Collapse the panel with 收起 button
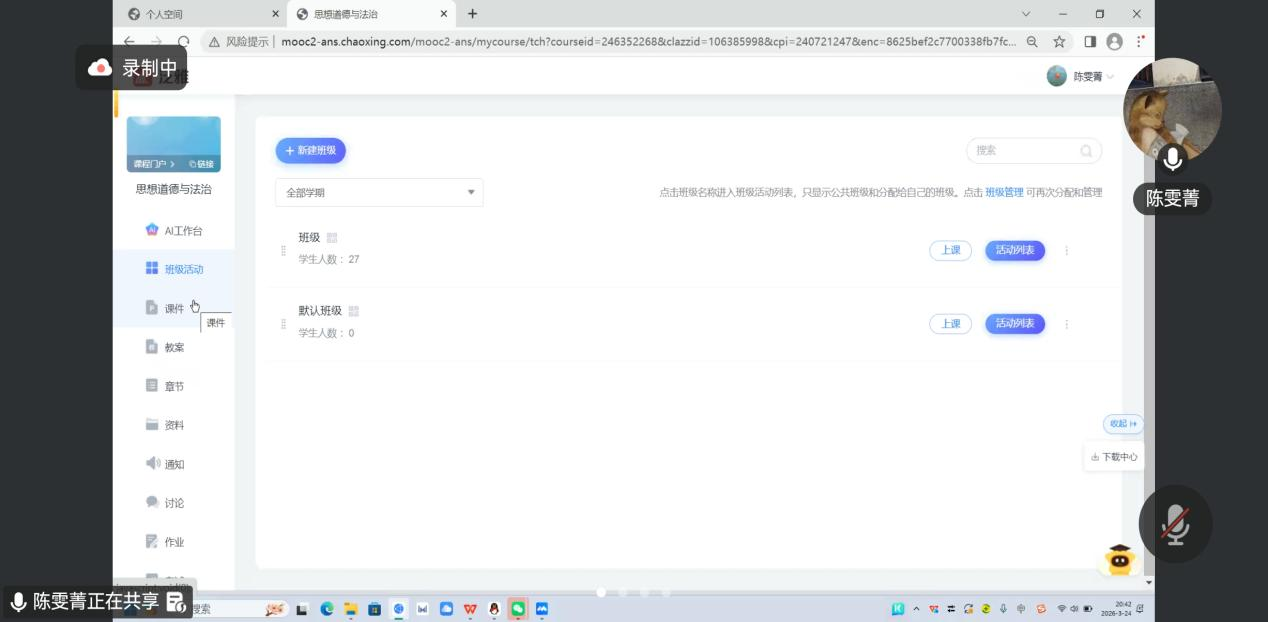This screenshot has width=1268, height=622. tap(1123, 424)
